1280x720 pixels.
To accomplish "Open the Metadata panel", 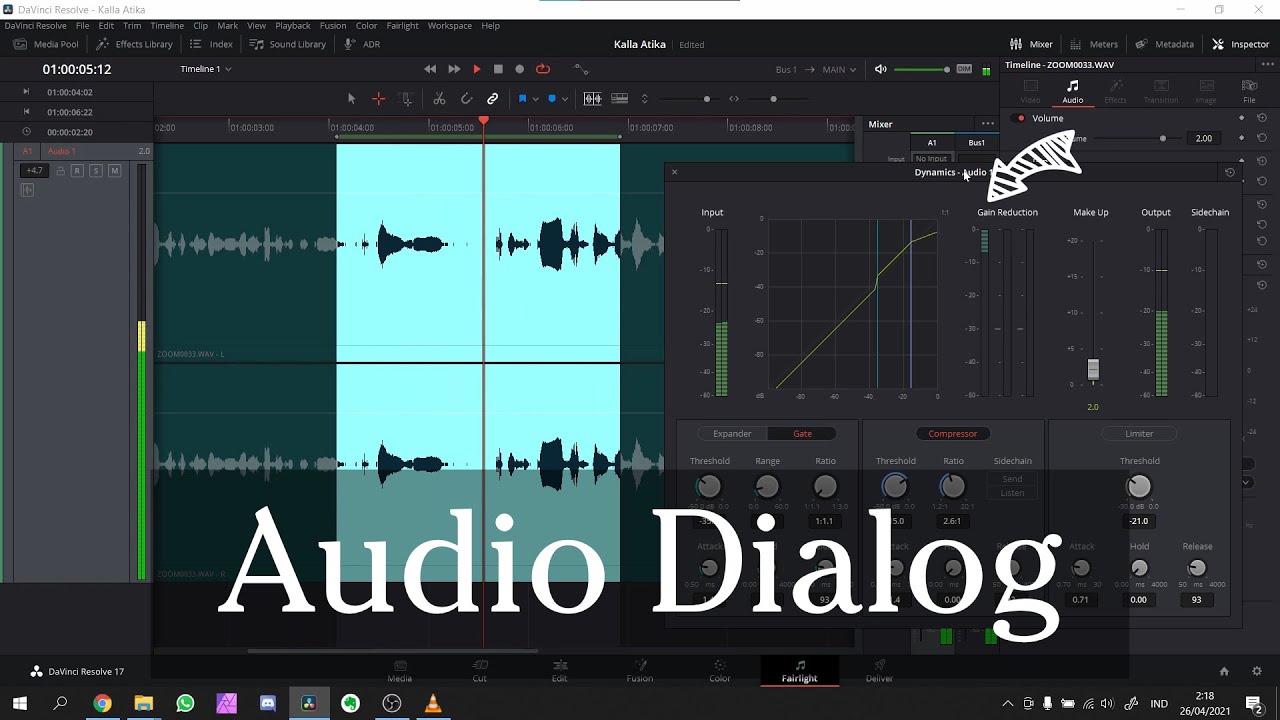I will 1164,44.
